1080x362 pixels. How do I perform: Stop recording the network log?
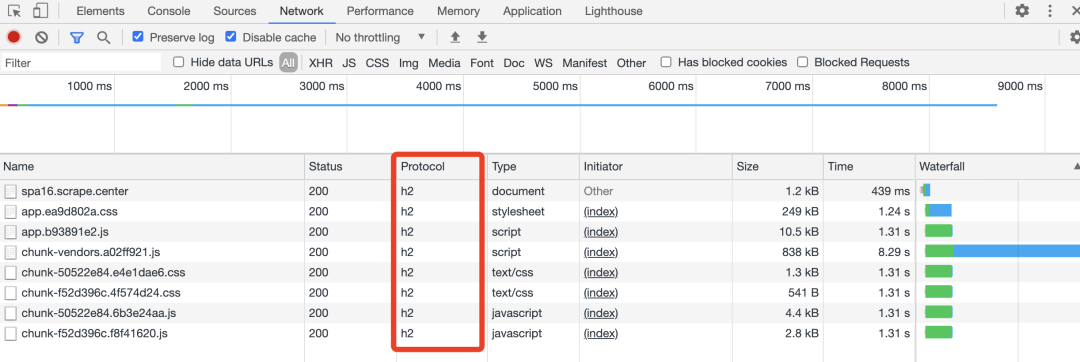pyautogui.click(x=14, y=37)
